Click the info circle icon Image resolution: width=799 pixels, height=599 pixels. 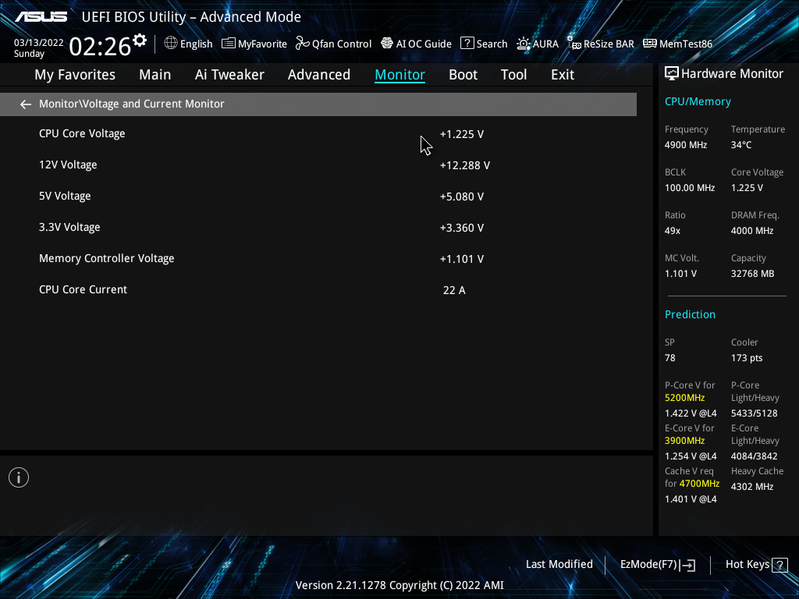tap(19, 478)
